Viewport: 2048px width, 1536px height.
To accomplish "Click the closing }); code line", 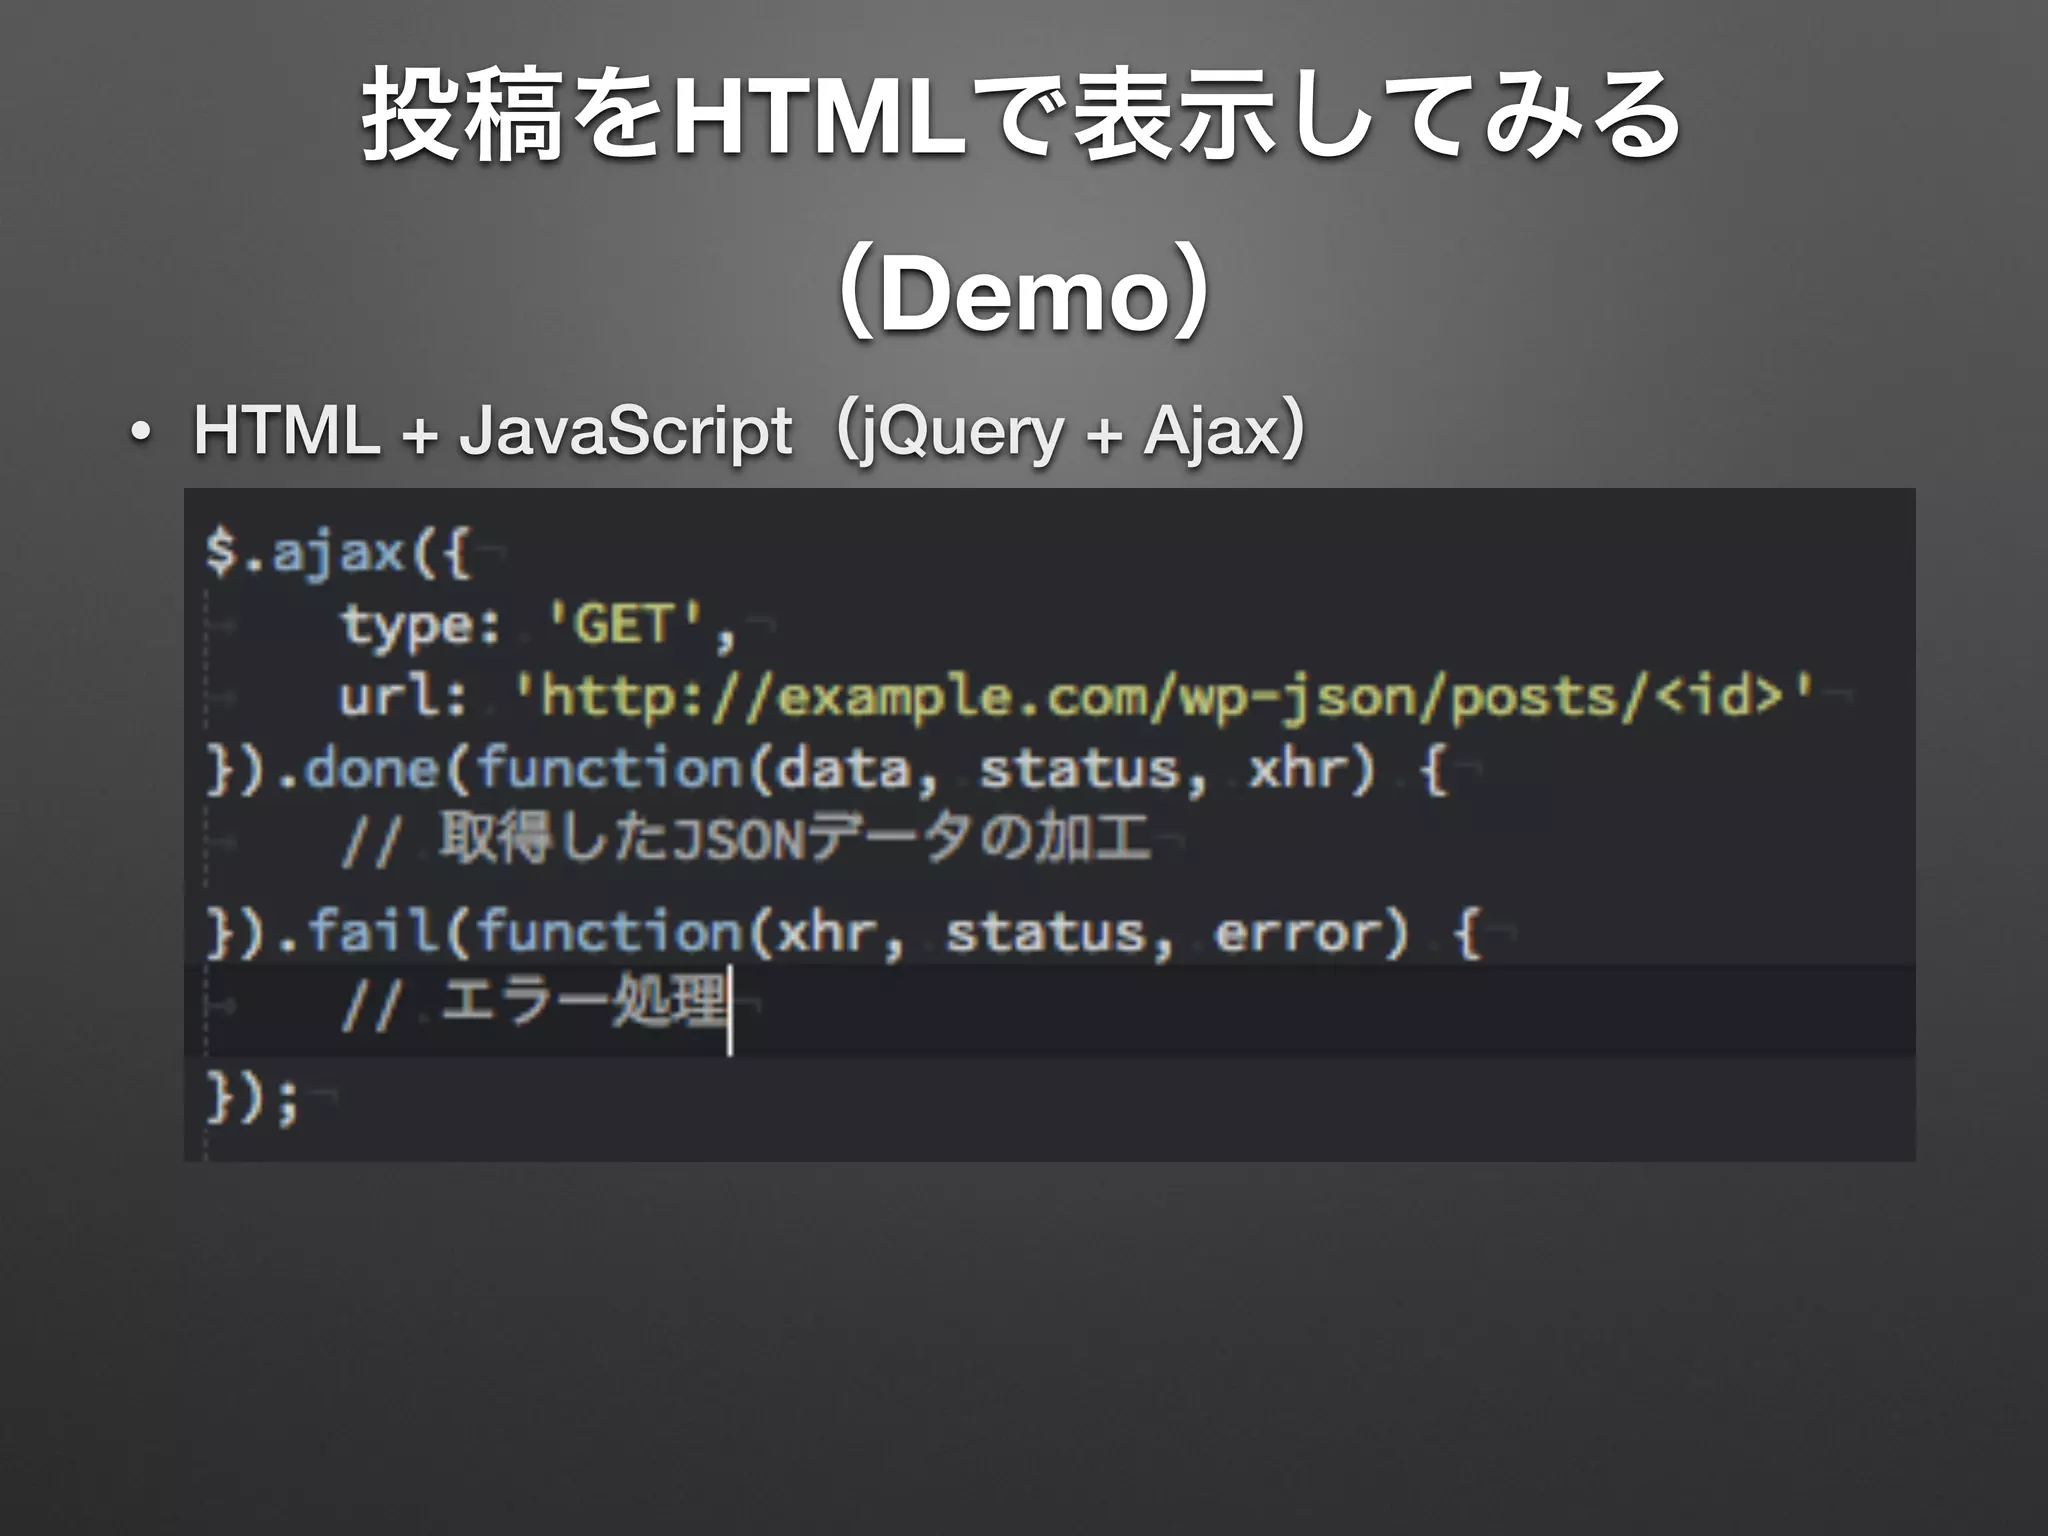I will tap(252, 1097).
